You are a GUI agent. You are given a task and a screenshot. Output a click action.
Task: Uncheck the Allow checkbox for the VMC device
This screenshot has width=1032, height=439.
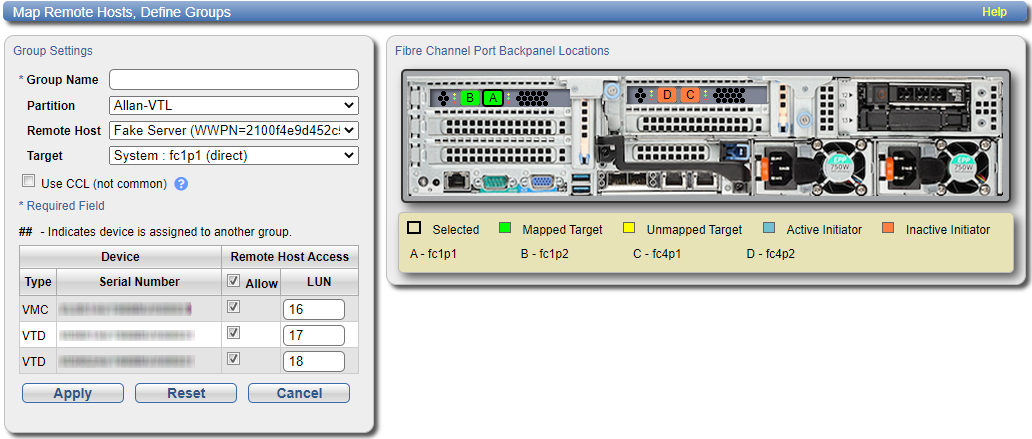point(233,309)
